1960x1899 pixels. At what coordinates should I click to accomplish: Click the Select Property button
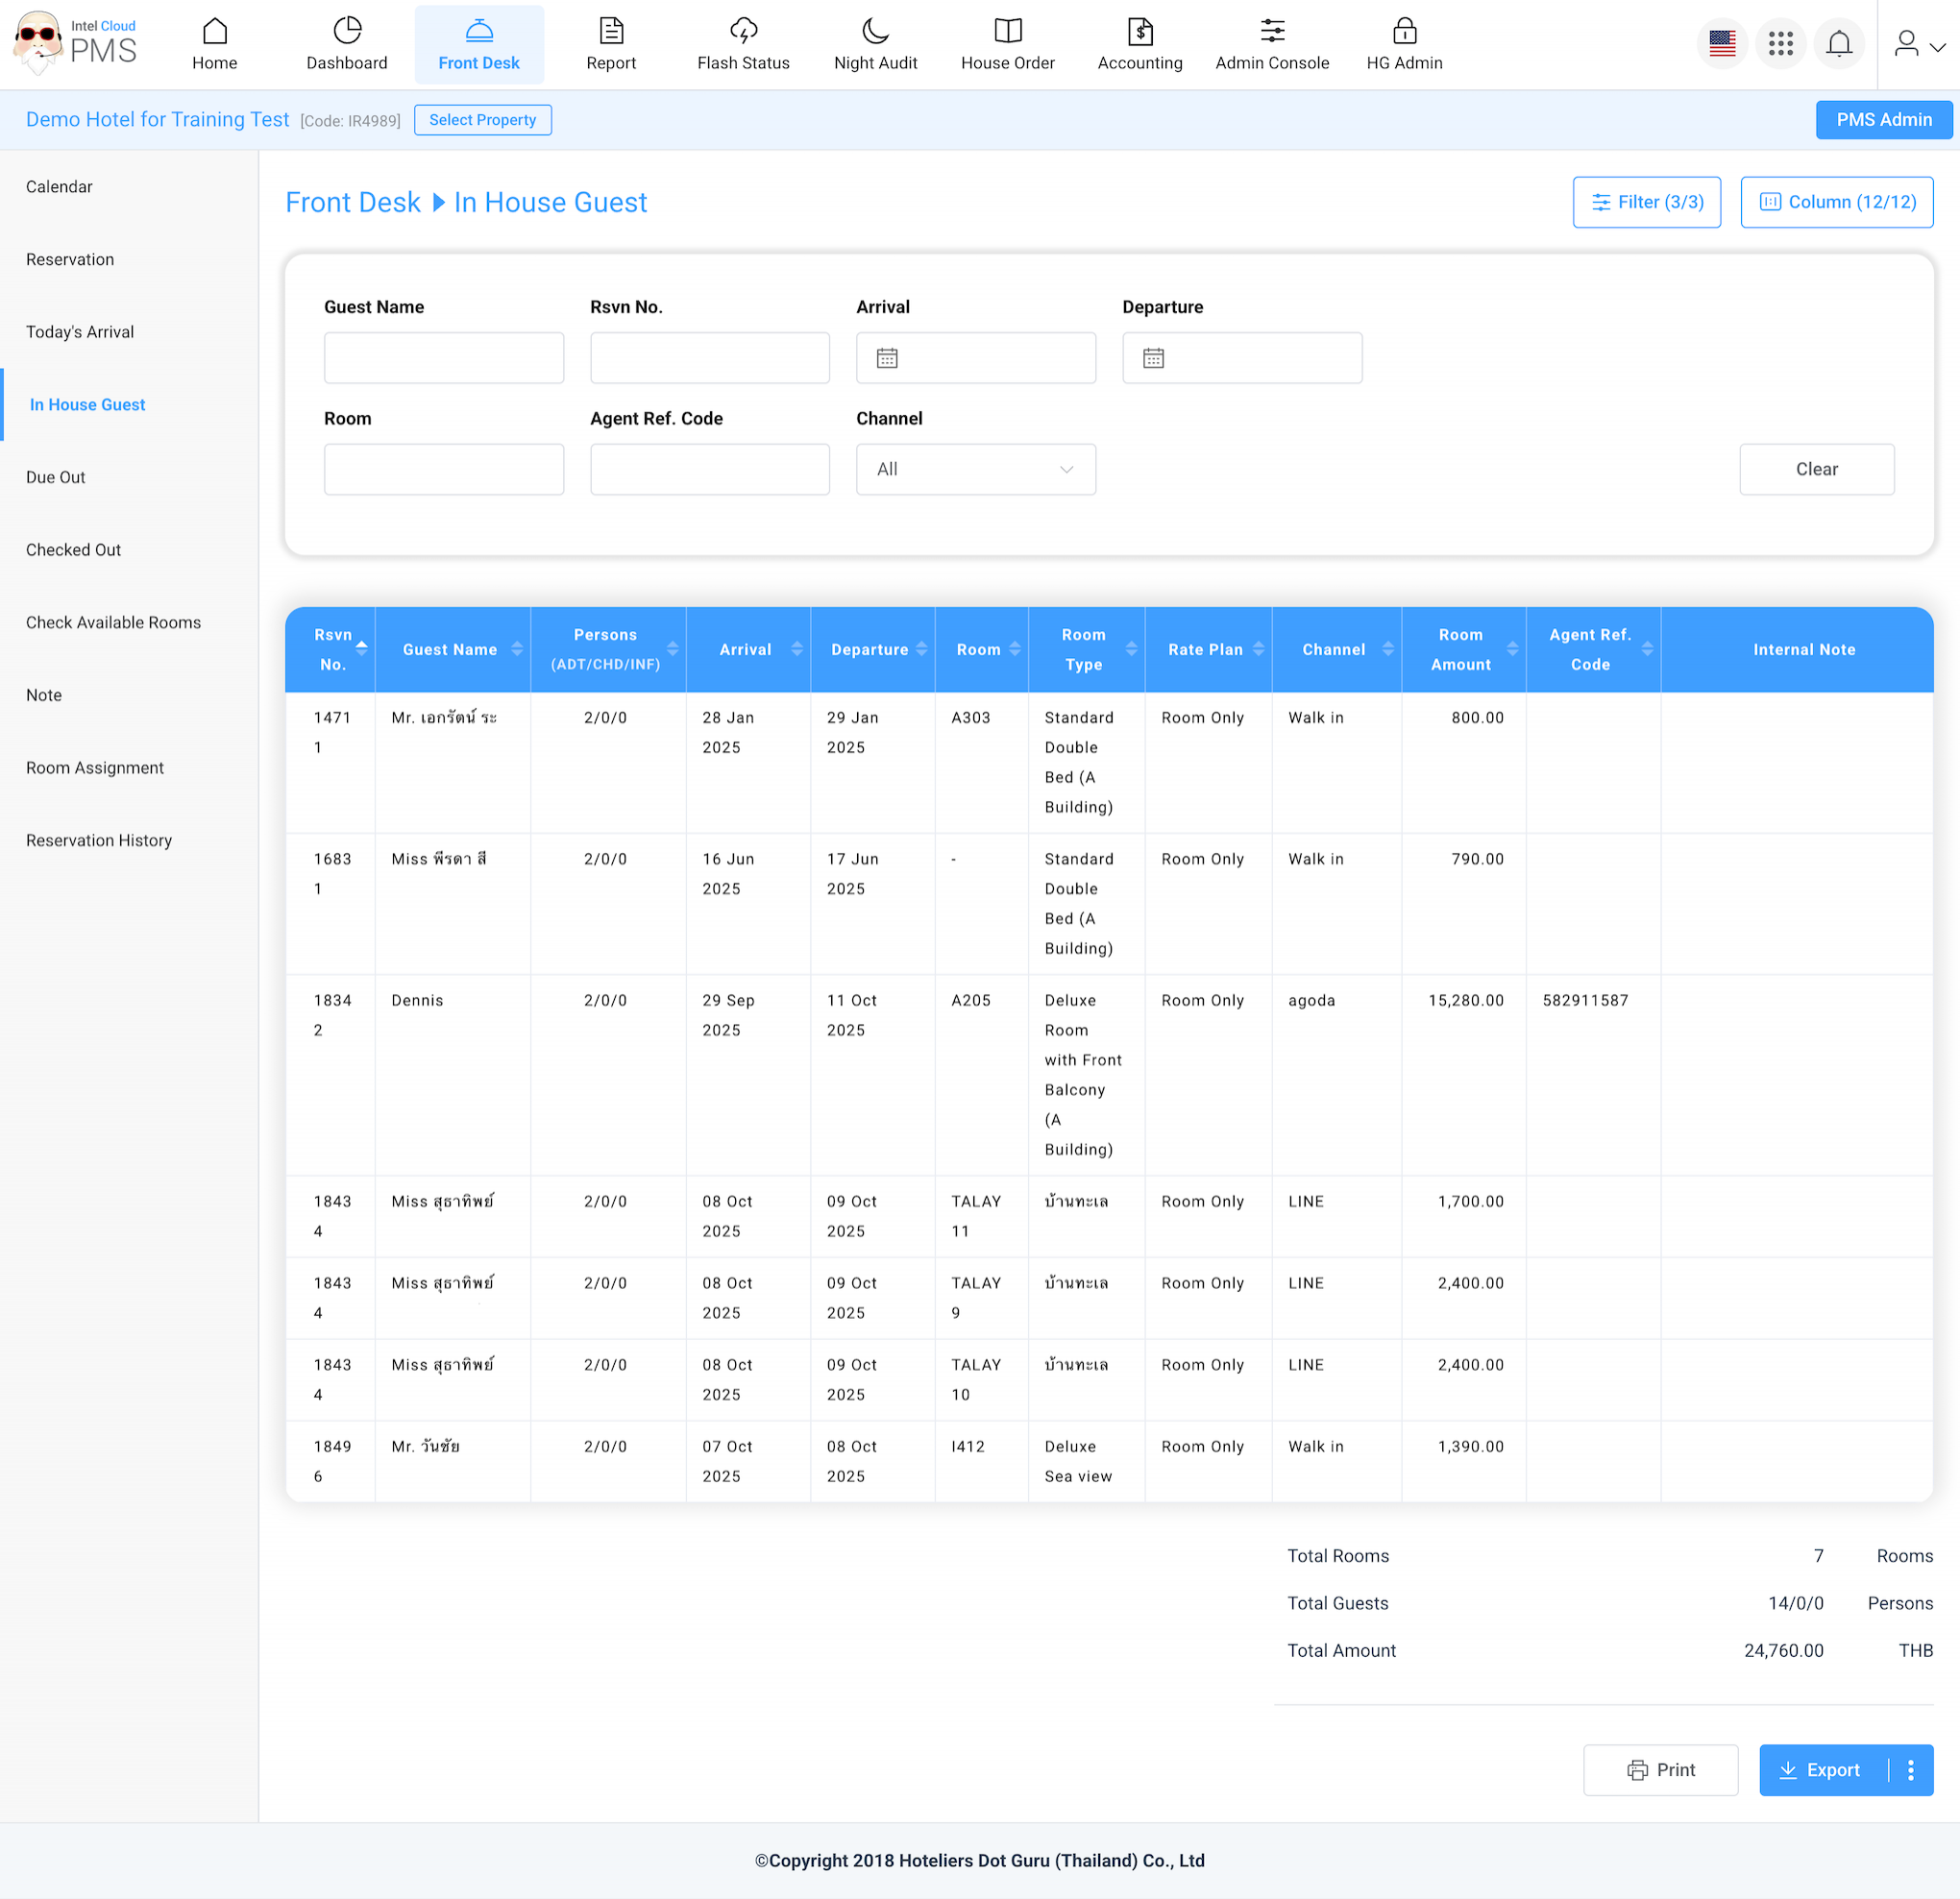coord(482,120)
